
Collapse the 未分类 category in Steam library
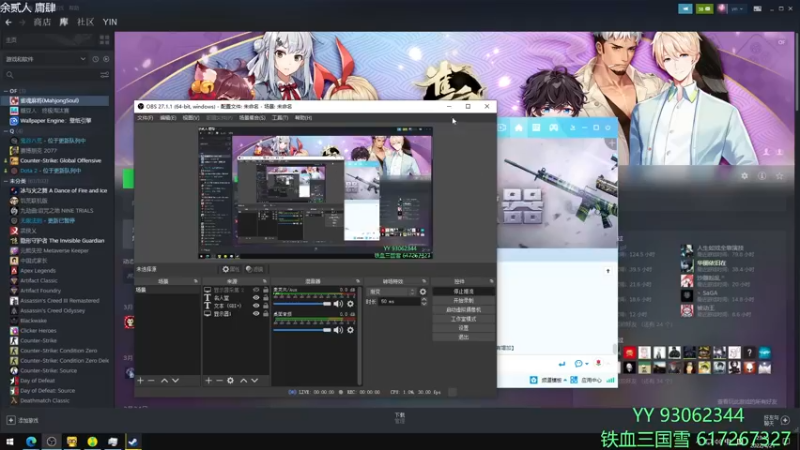6,181
